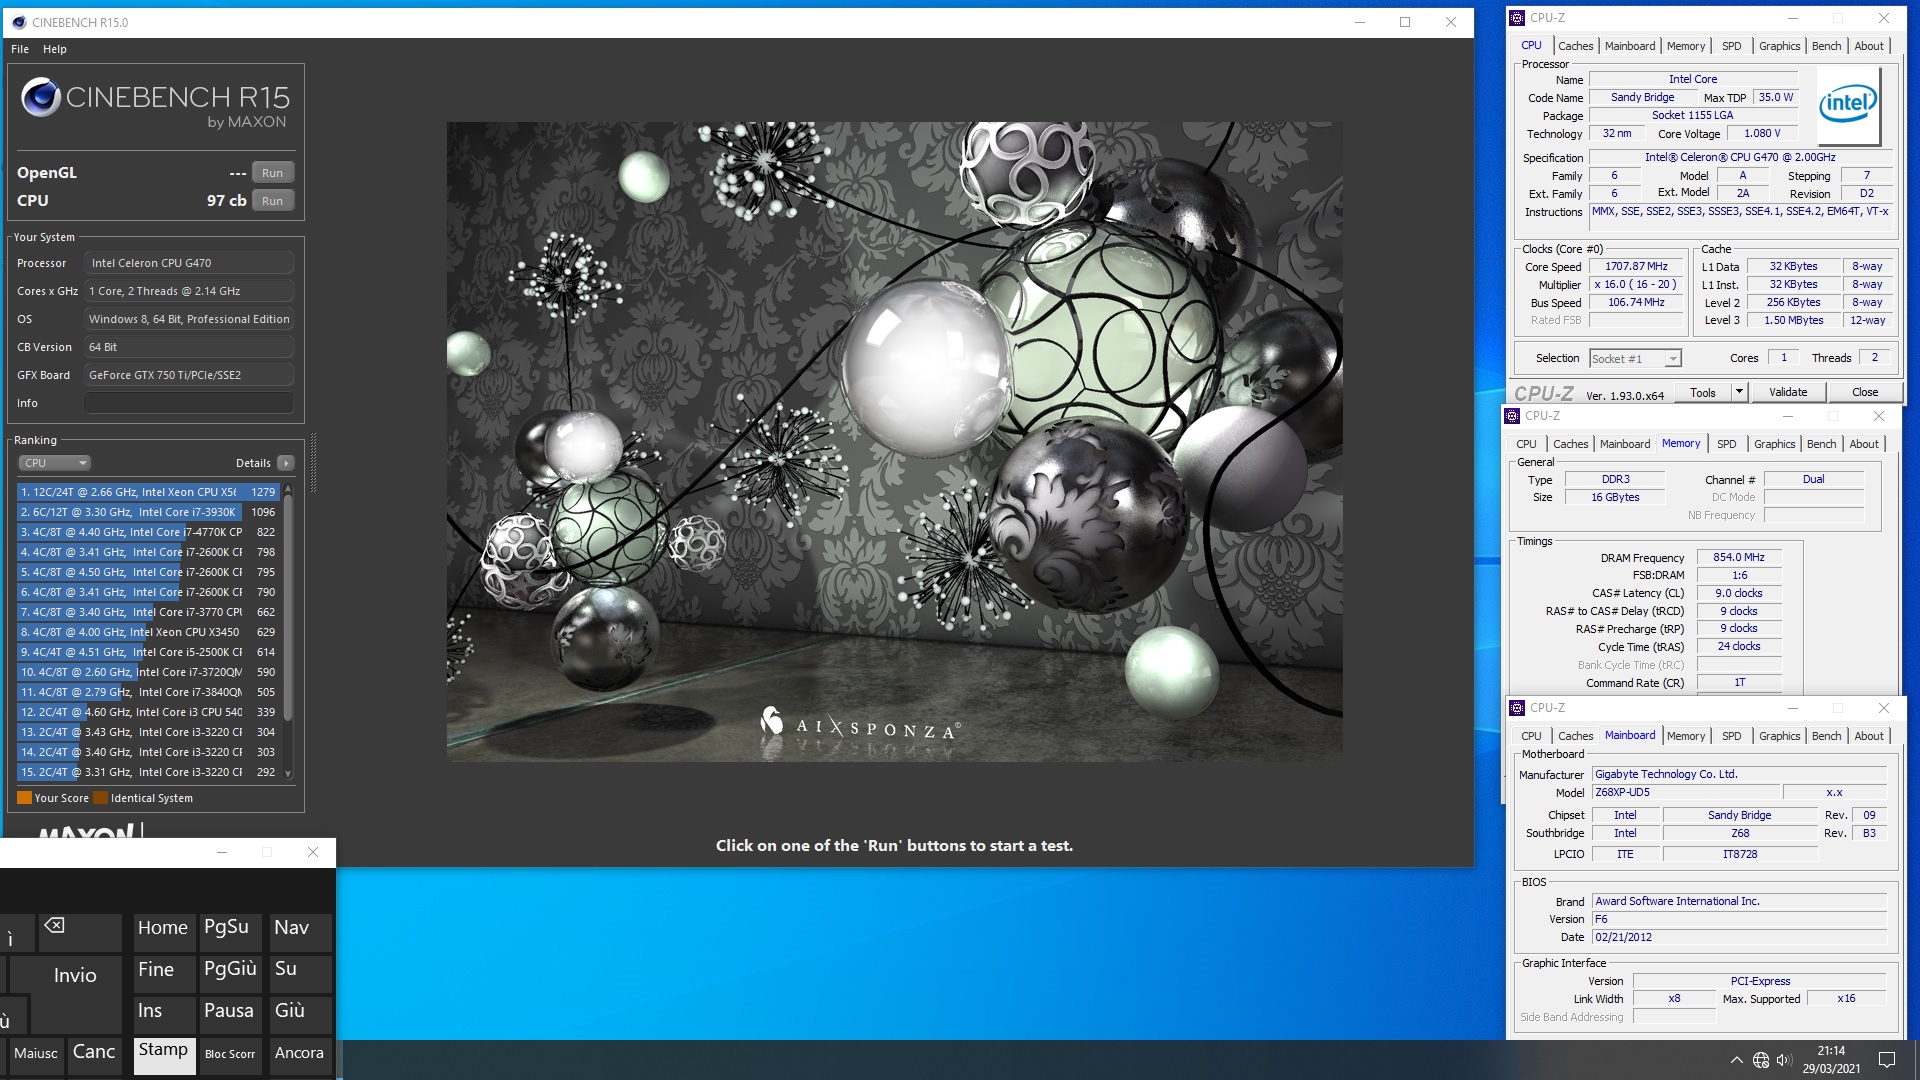This screenshot has width=1920, height=1080.
Task: Select ranking row 12C/24T Intel Xeon CPU X5650
Action: tap(148, 492)
